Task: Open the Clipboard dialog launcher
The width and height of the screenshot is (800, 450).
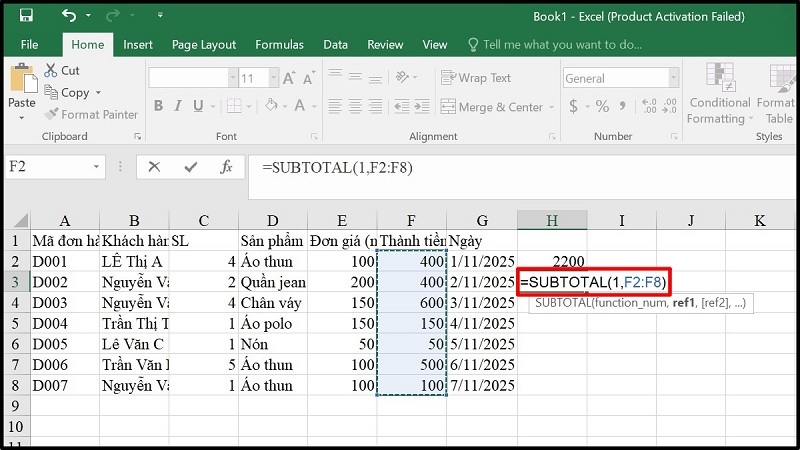Action: (x=137, y=136)
